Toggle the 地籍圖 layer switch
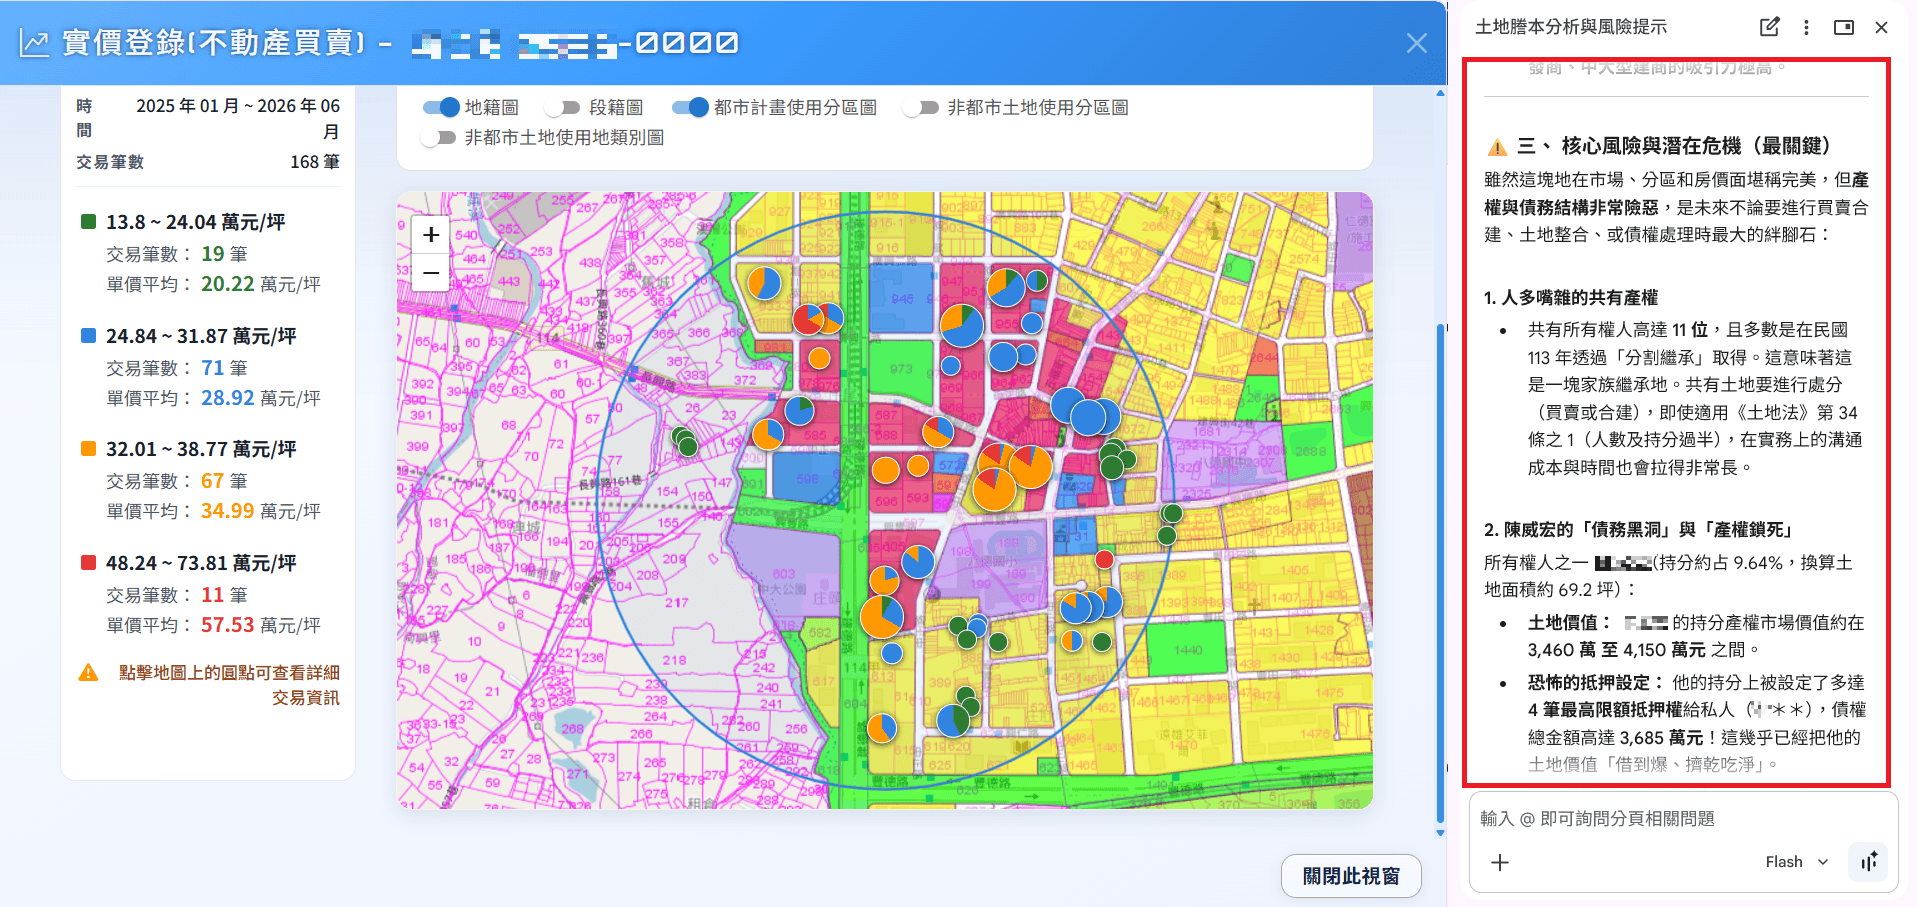1917x907 pixels. pos(441,107)
